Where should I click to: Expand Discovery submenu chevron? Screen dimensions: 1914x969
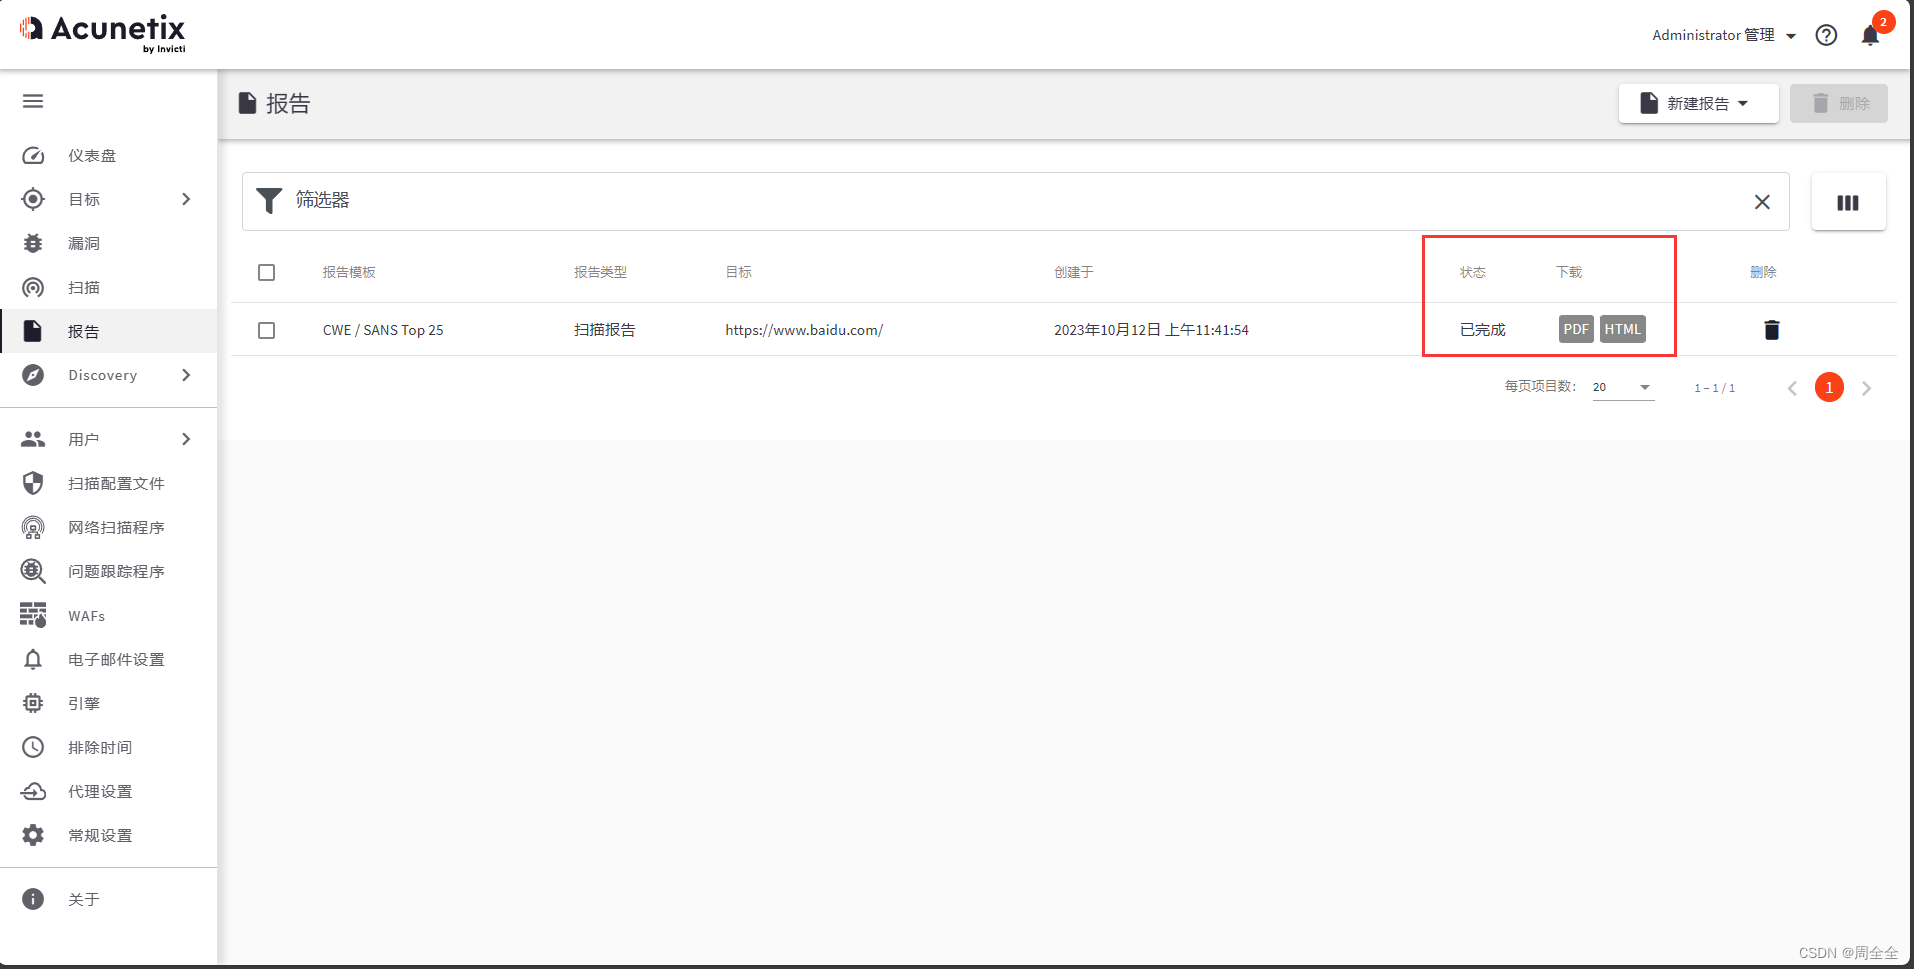point(186,375)
